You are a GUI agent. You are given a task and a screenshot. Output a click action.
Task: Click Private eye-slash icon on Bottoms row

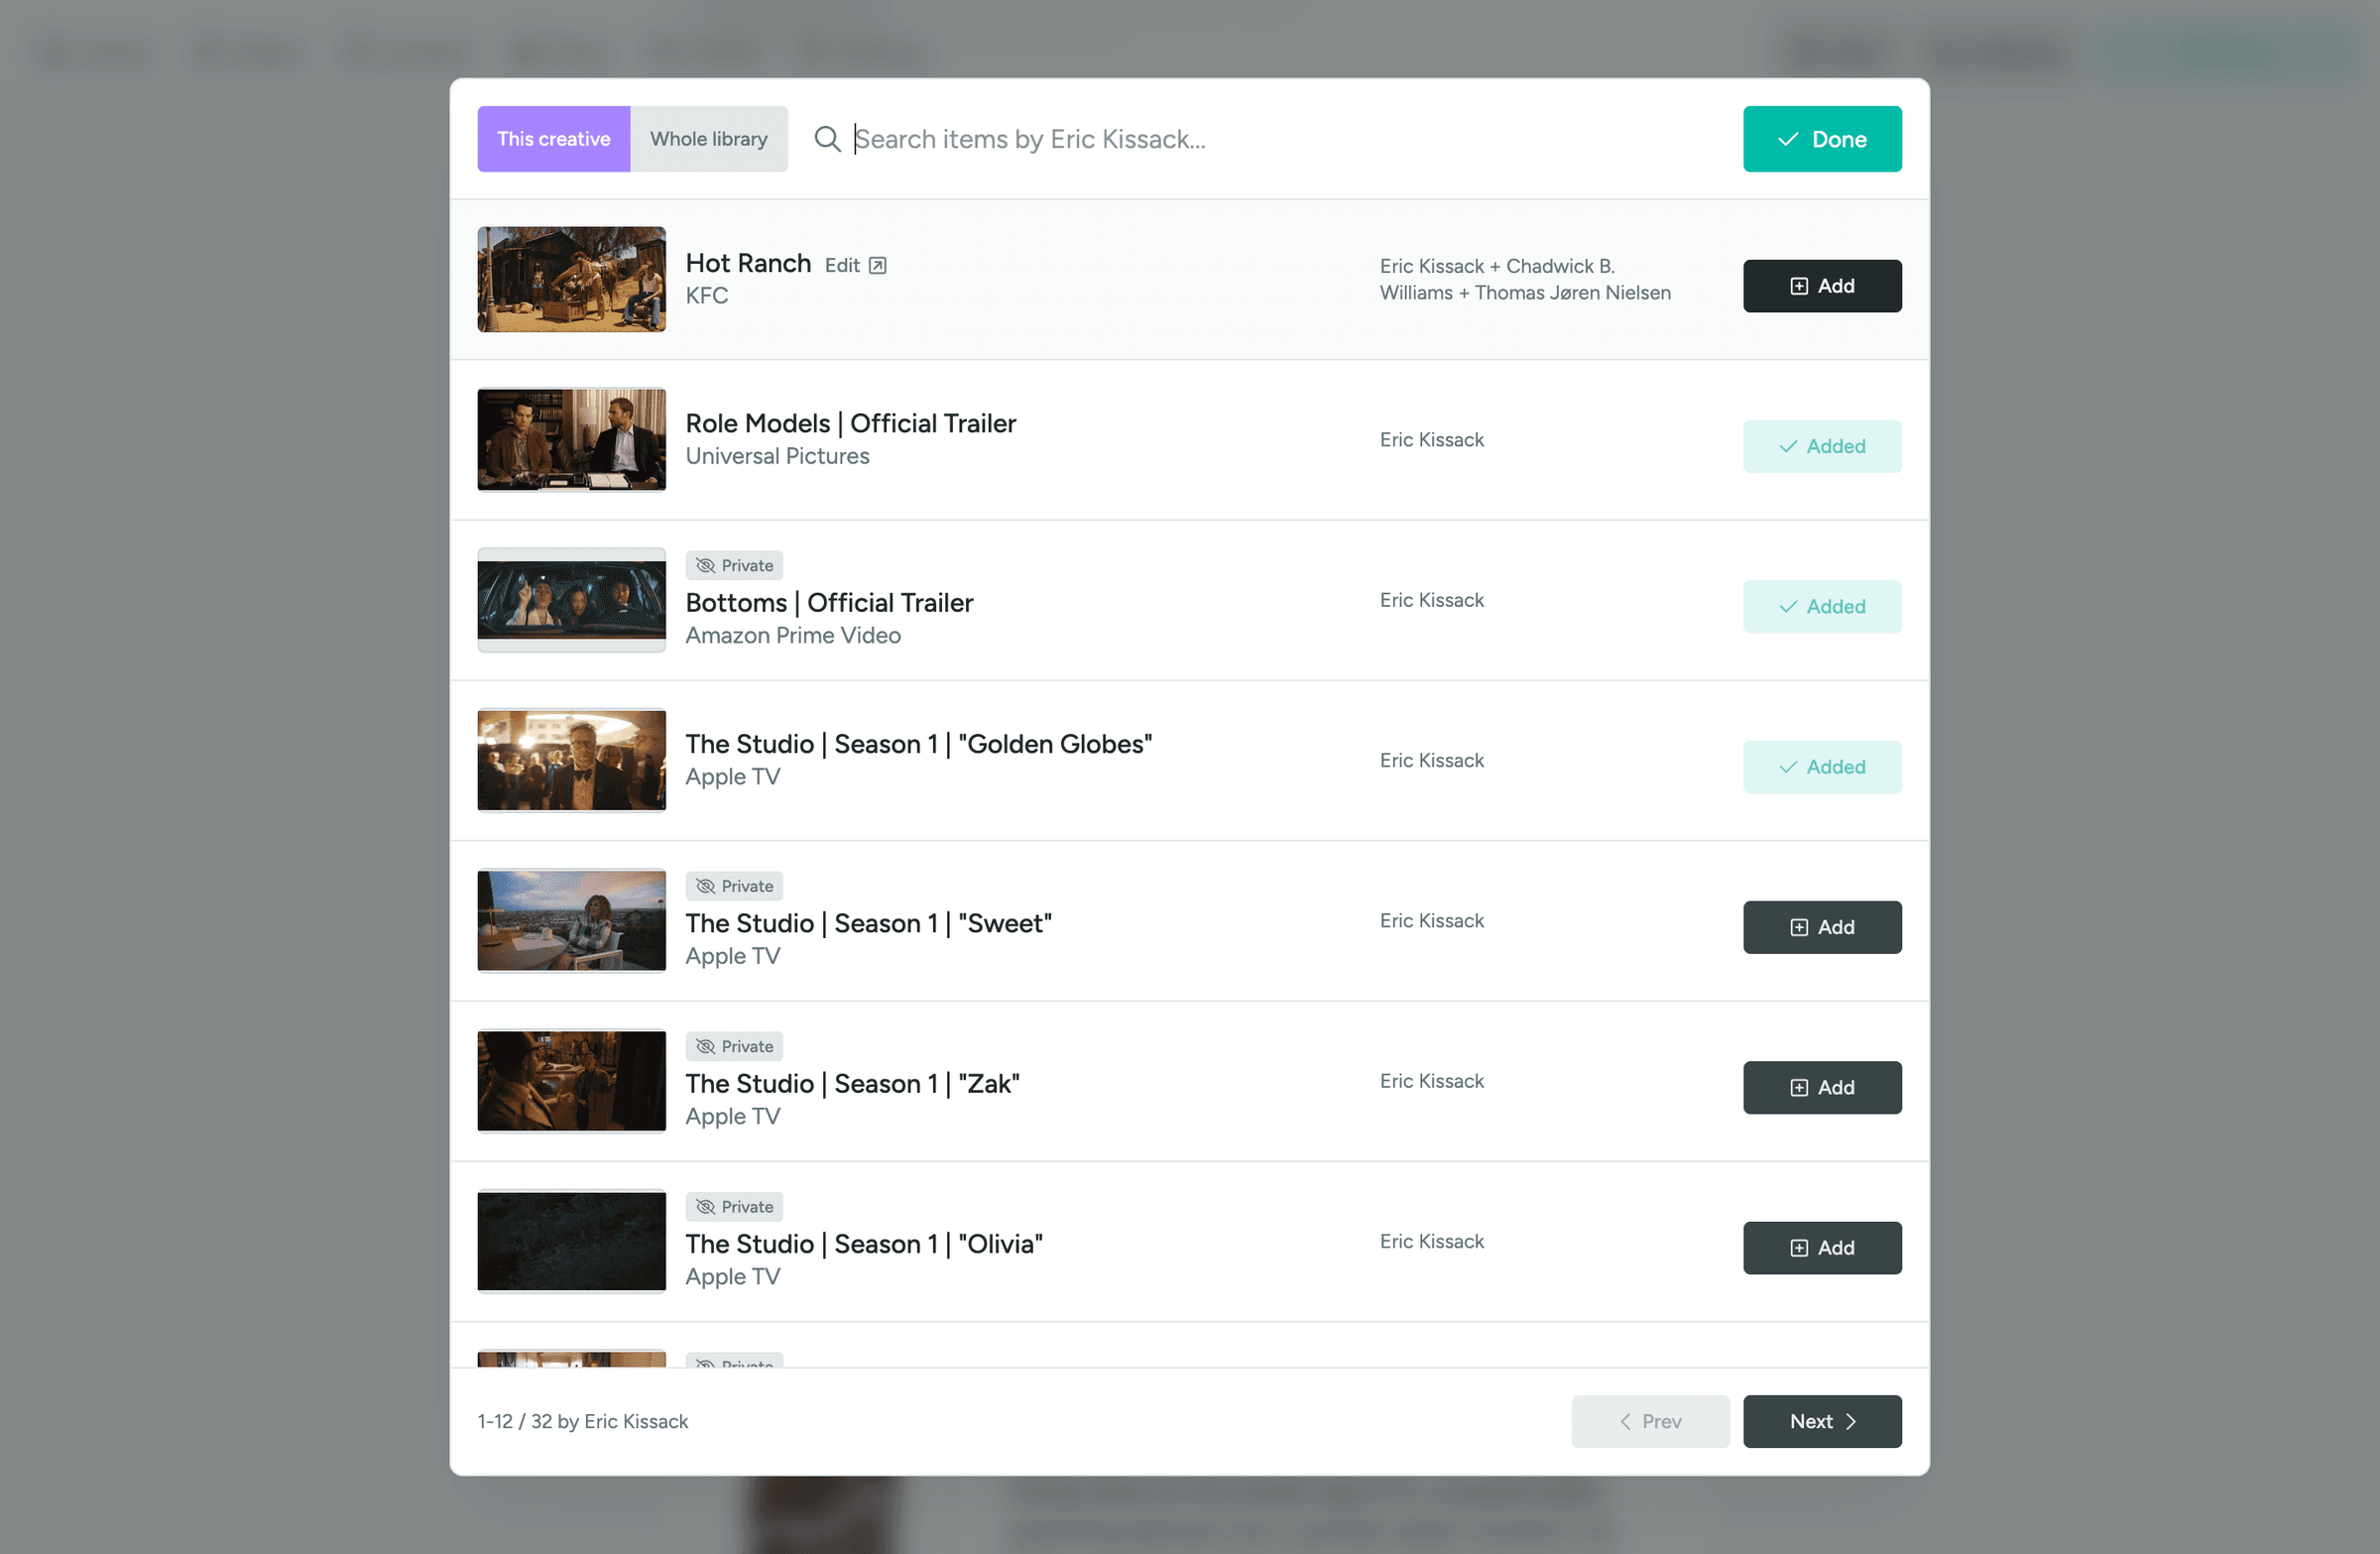point(705,566)
